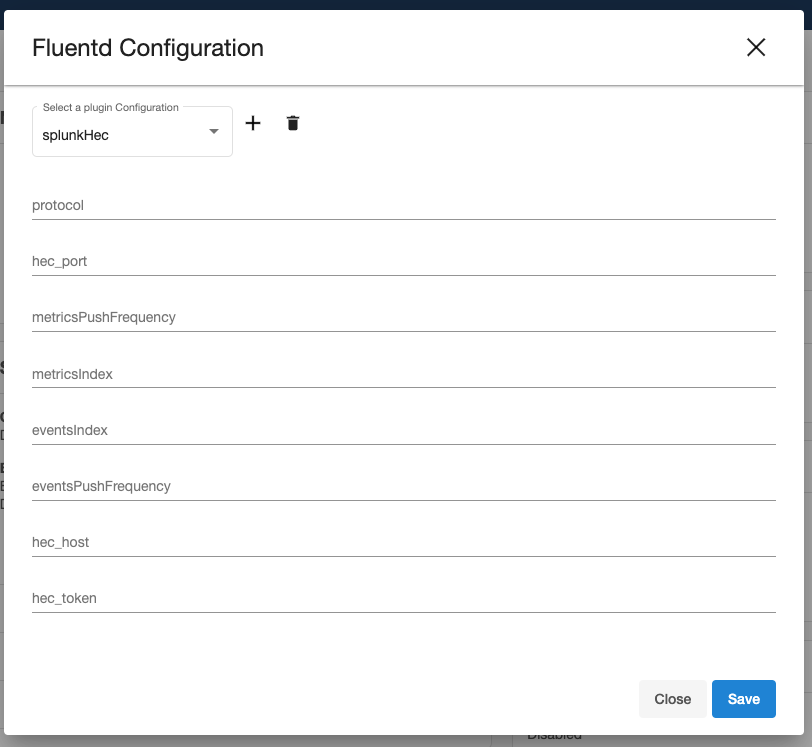Click into the hec_port field
This screenshot has width=812, height=747.
pyautogui.click(x=403, y=261)
